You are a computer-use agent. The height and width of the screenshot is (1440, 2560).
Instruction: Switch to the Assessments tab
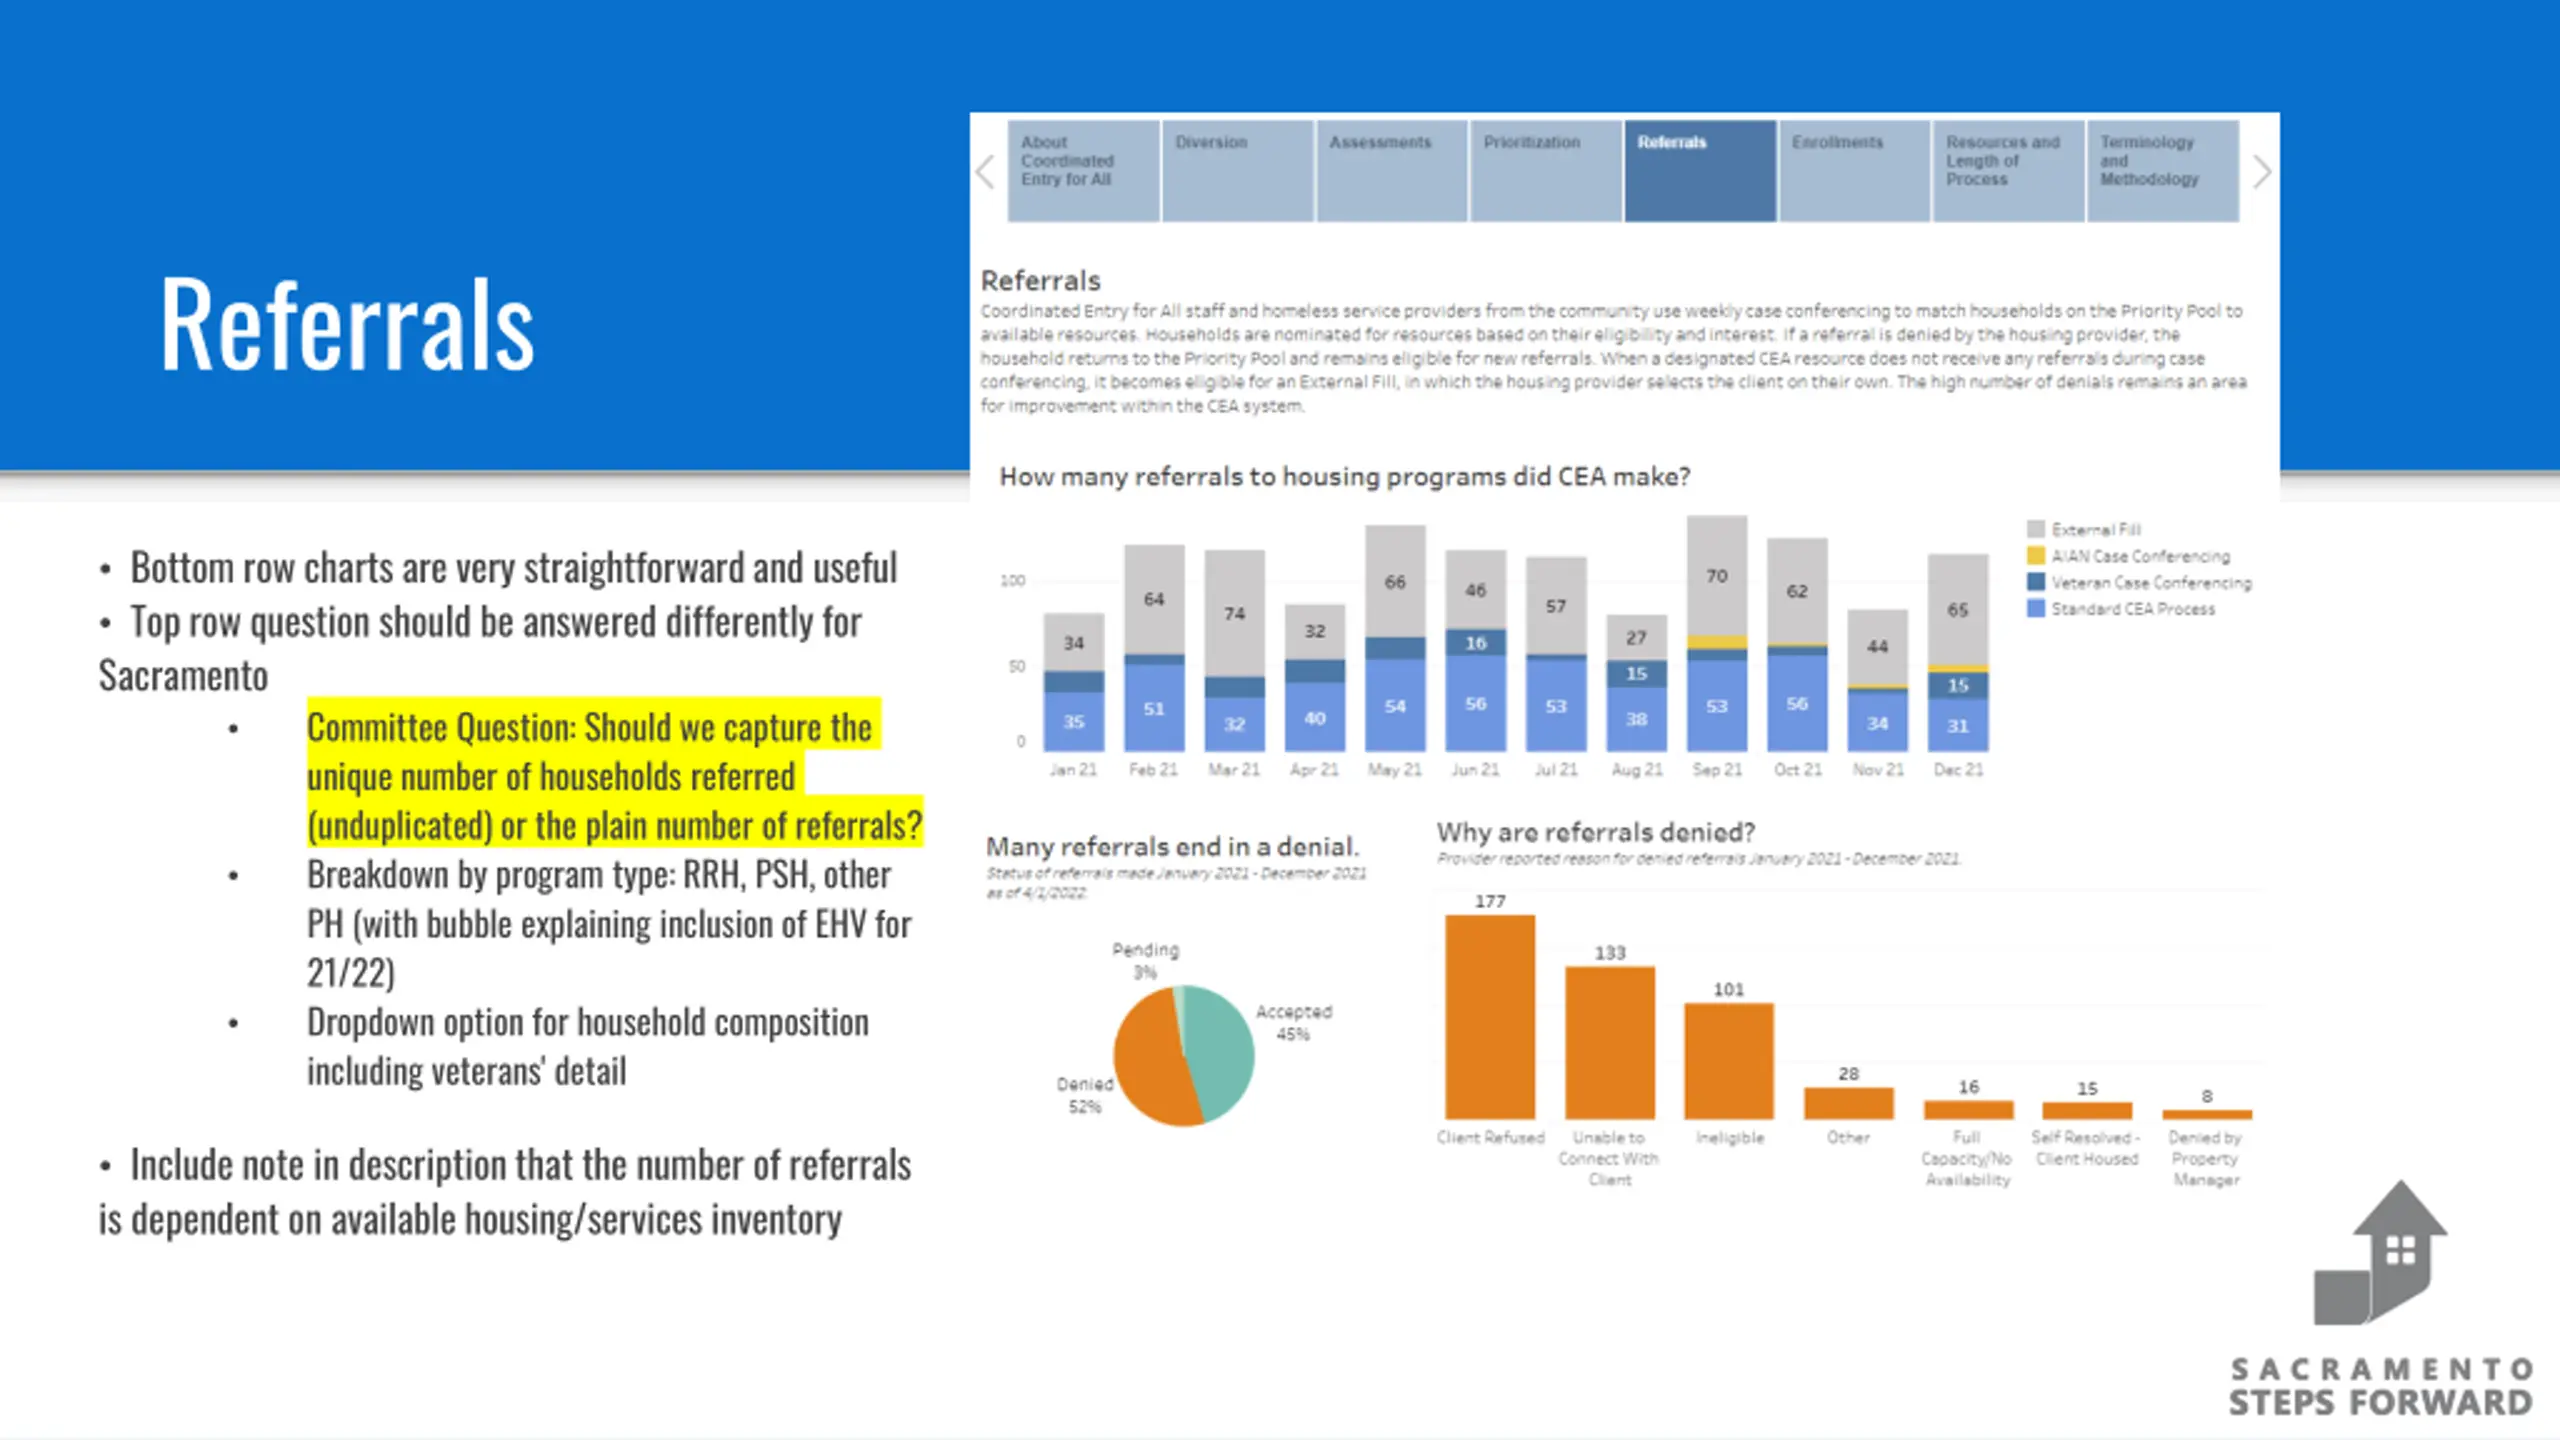tap(1392, 171)
